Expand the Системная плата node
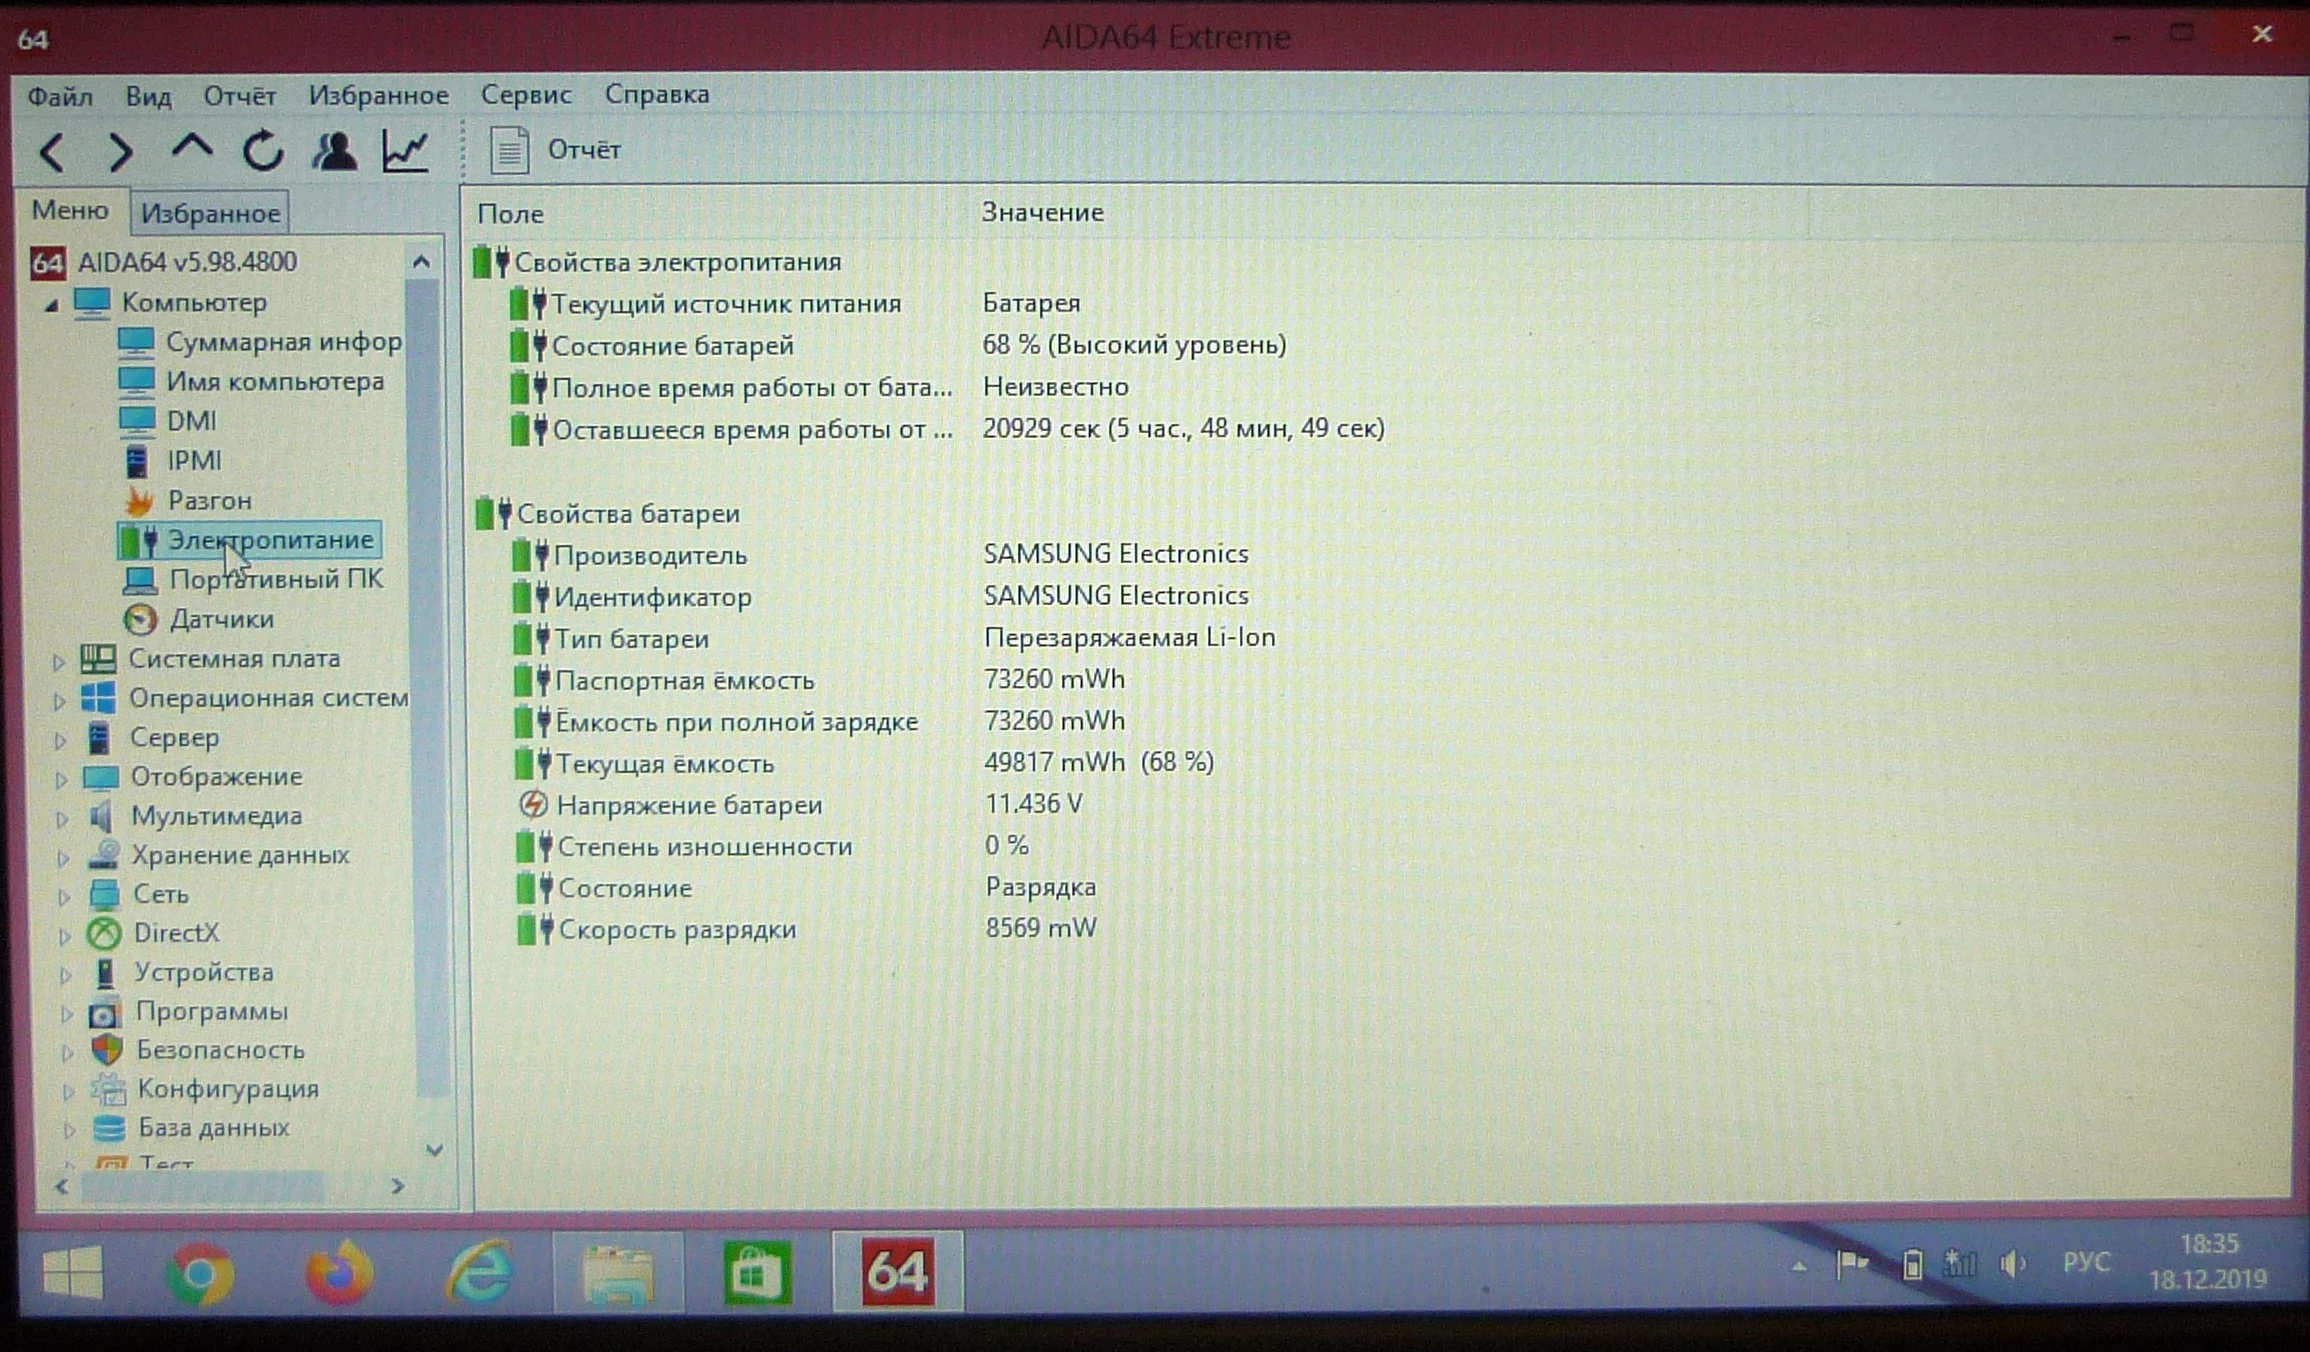Viewport: 2310px width, 1352px height. click(58, 661)
